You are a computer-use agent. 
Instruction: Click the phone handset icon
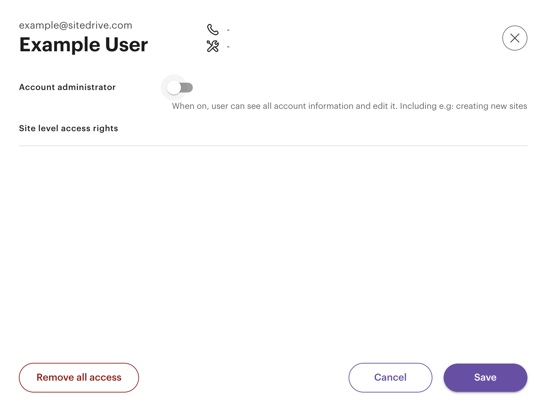212,29
